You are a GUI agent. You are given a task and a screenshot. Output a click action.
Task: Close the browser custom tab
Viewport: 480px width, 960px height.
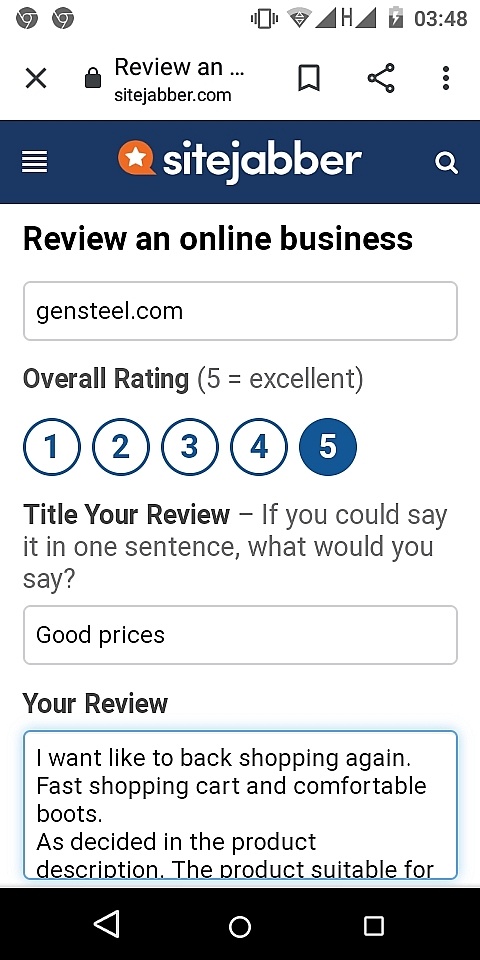(36, 78)
